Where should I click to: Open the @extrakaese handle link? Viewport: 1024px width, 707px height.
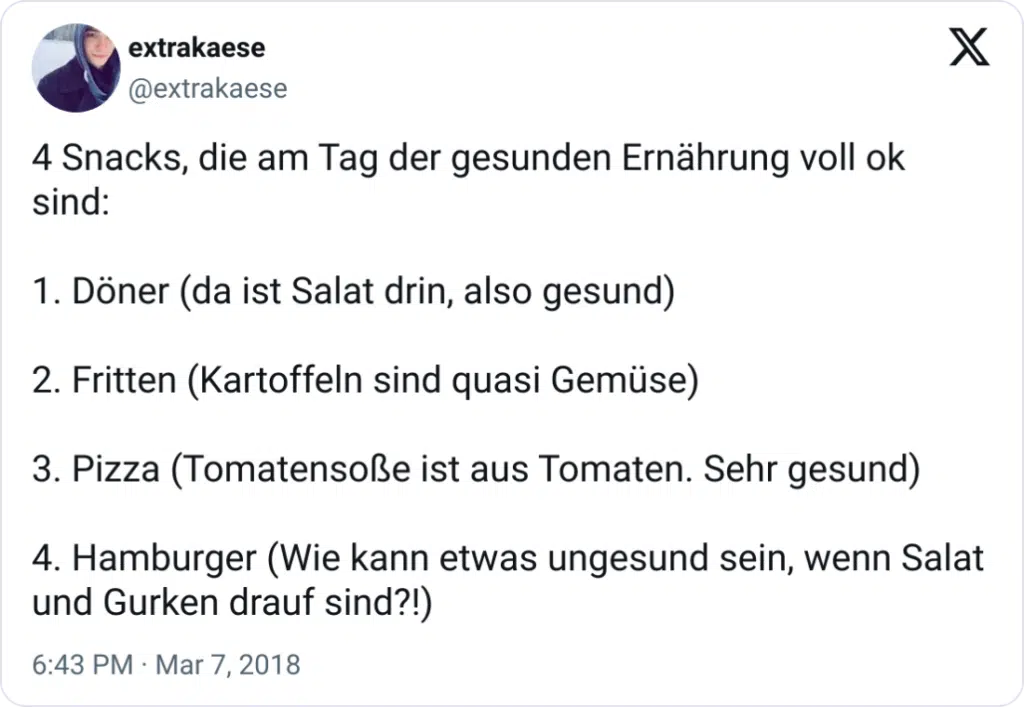pos(208,89)
